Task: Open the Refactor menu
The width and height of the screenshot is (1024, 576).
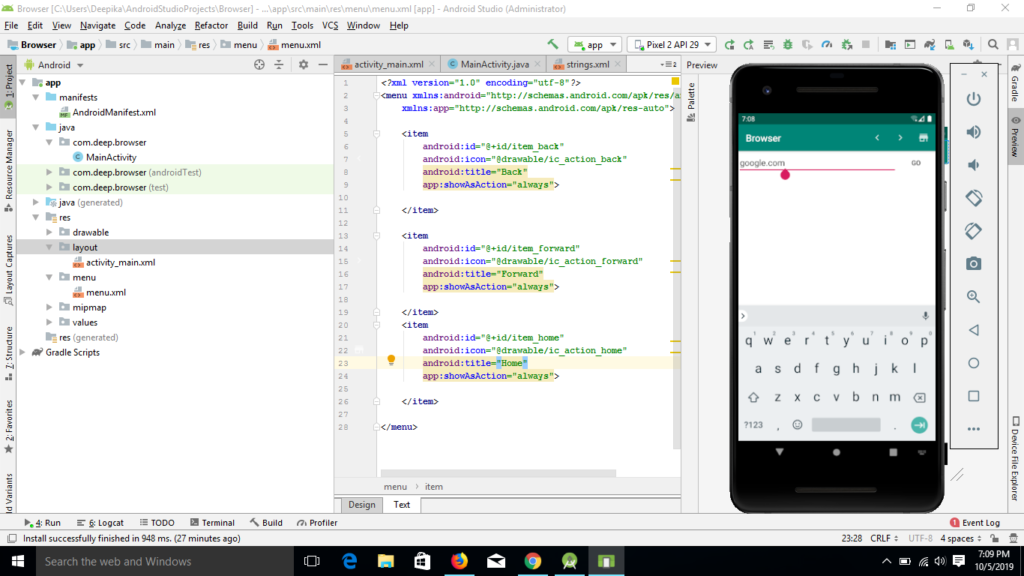Action: 211,25
